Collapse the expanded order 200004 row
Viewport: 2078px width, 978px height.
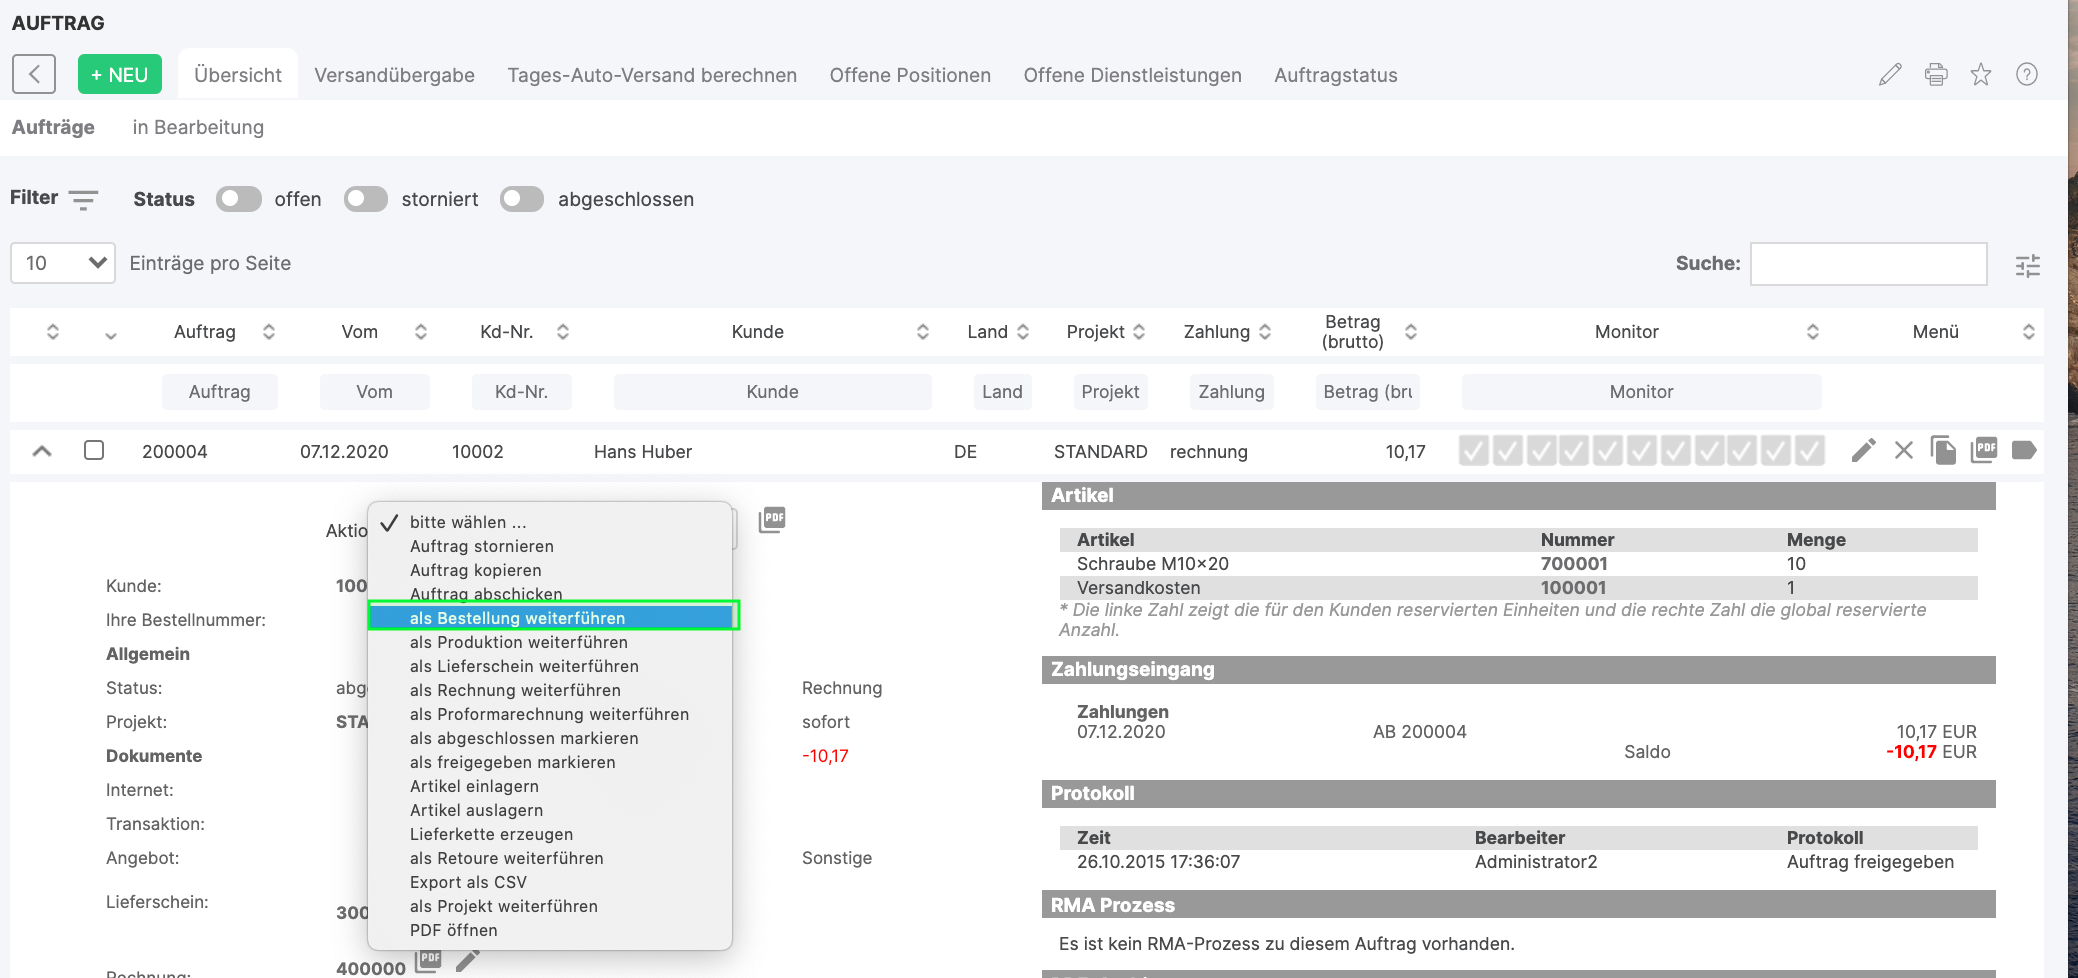click(42, 451)
